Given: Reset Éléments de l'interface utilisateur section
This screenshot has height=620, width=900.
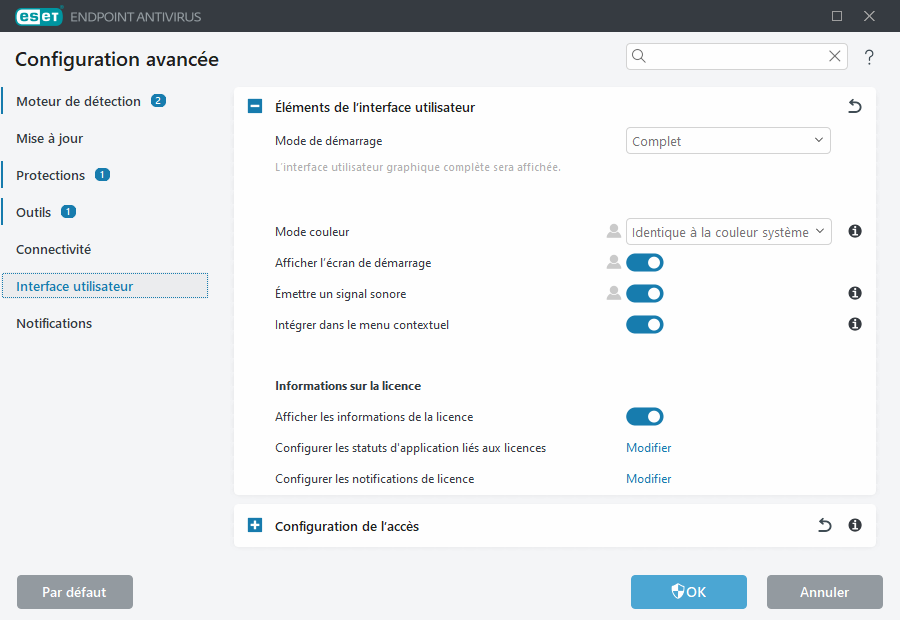Looking at the screenshot, I should [855, 106].
